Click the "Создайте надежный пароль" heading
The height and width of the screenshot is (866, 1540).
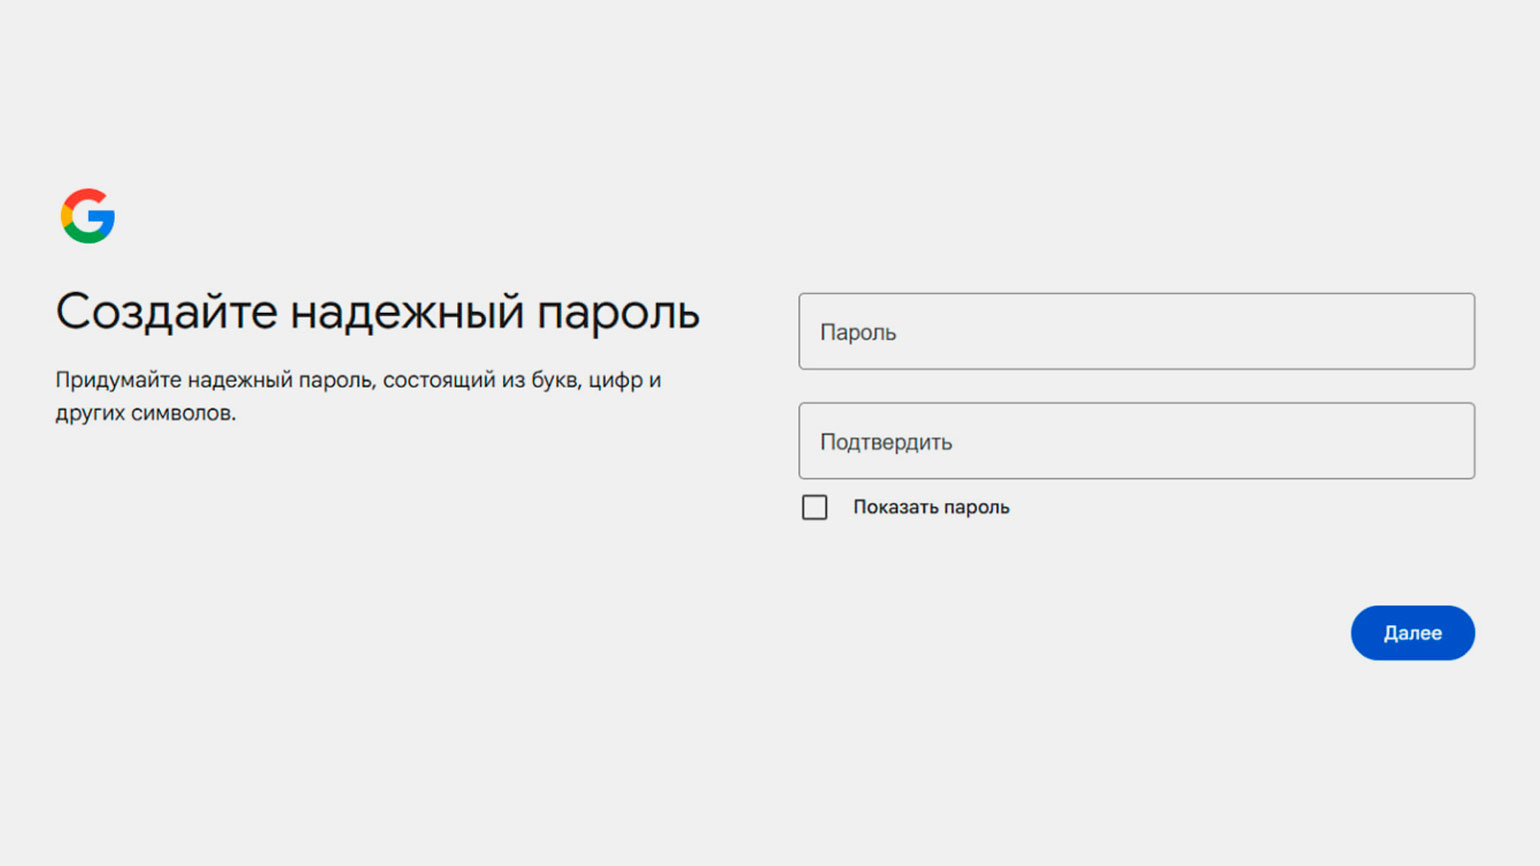pyautogui.click(x=377, y=312)
